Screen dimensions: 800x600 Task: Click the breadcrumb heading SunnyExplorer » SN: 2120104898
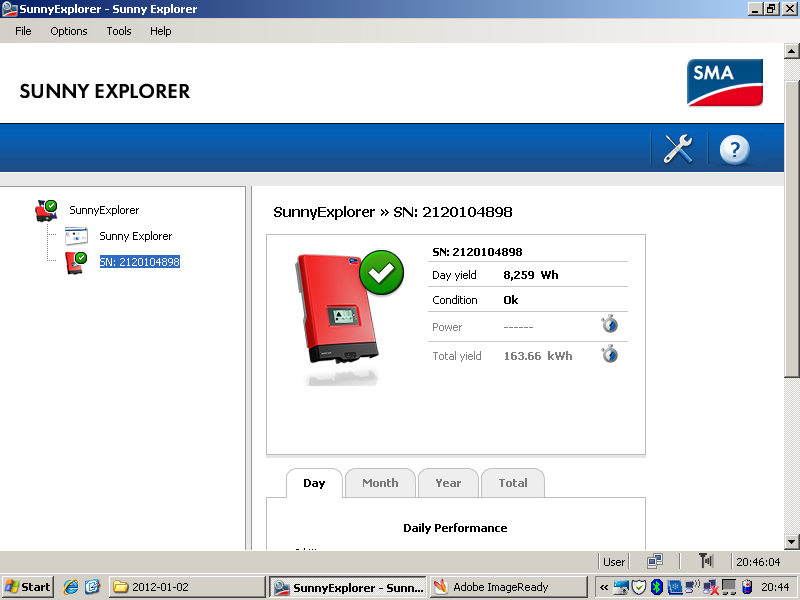click(393, 212)
